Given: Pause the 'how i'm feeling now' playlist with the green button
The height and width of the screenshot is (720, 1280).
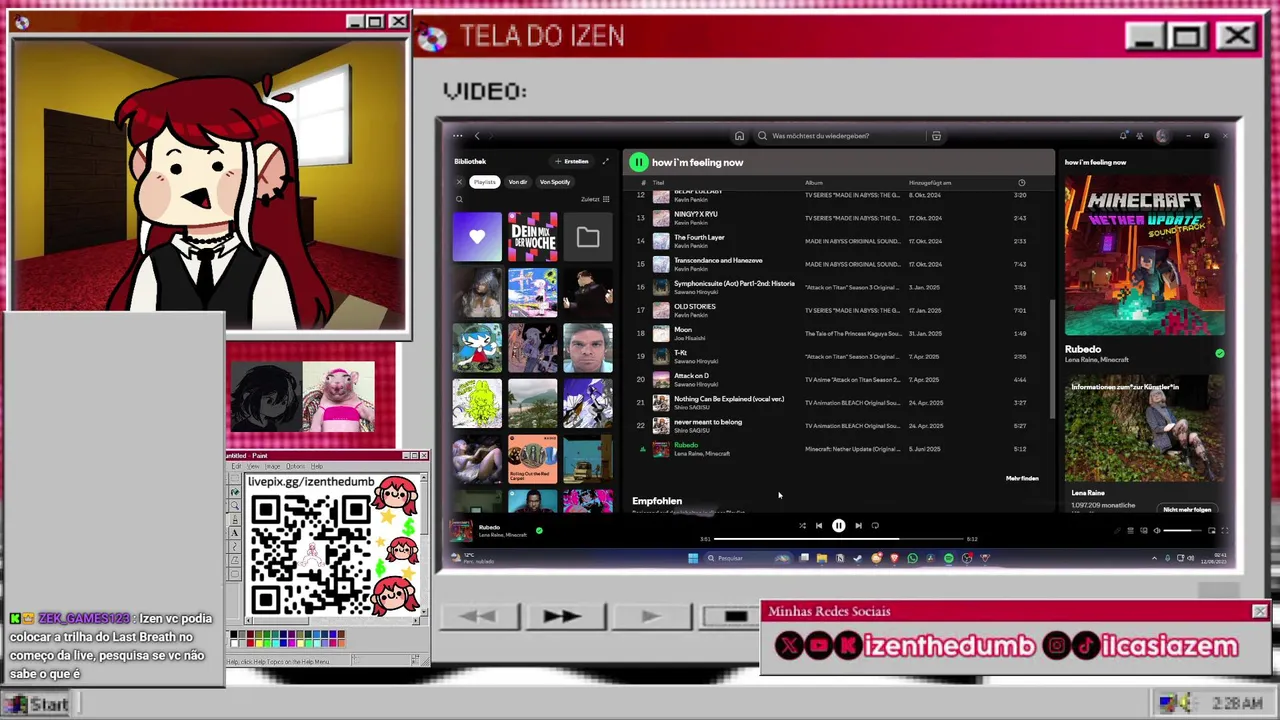Looking at the screenshot, I should coord(638,162).
